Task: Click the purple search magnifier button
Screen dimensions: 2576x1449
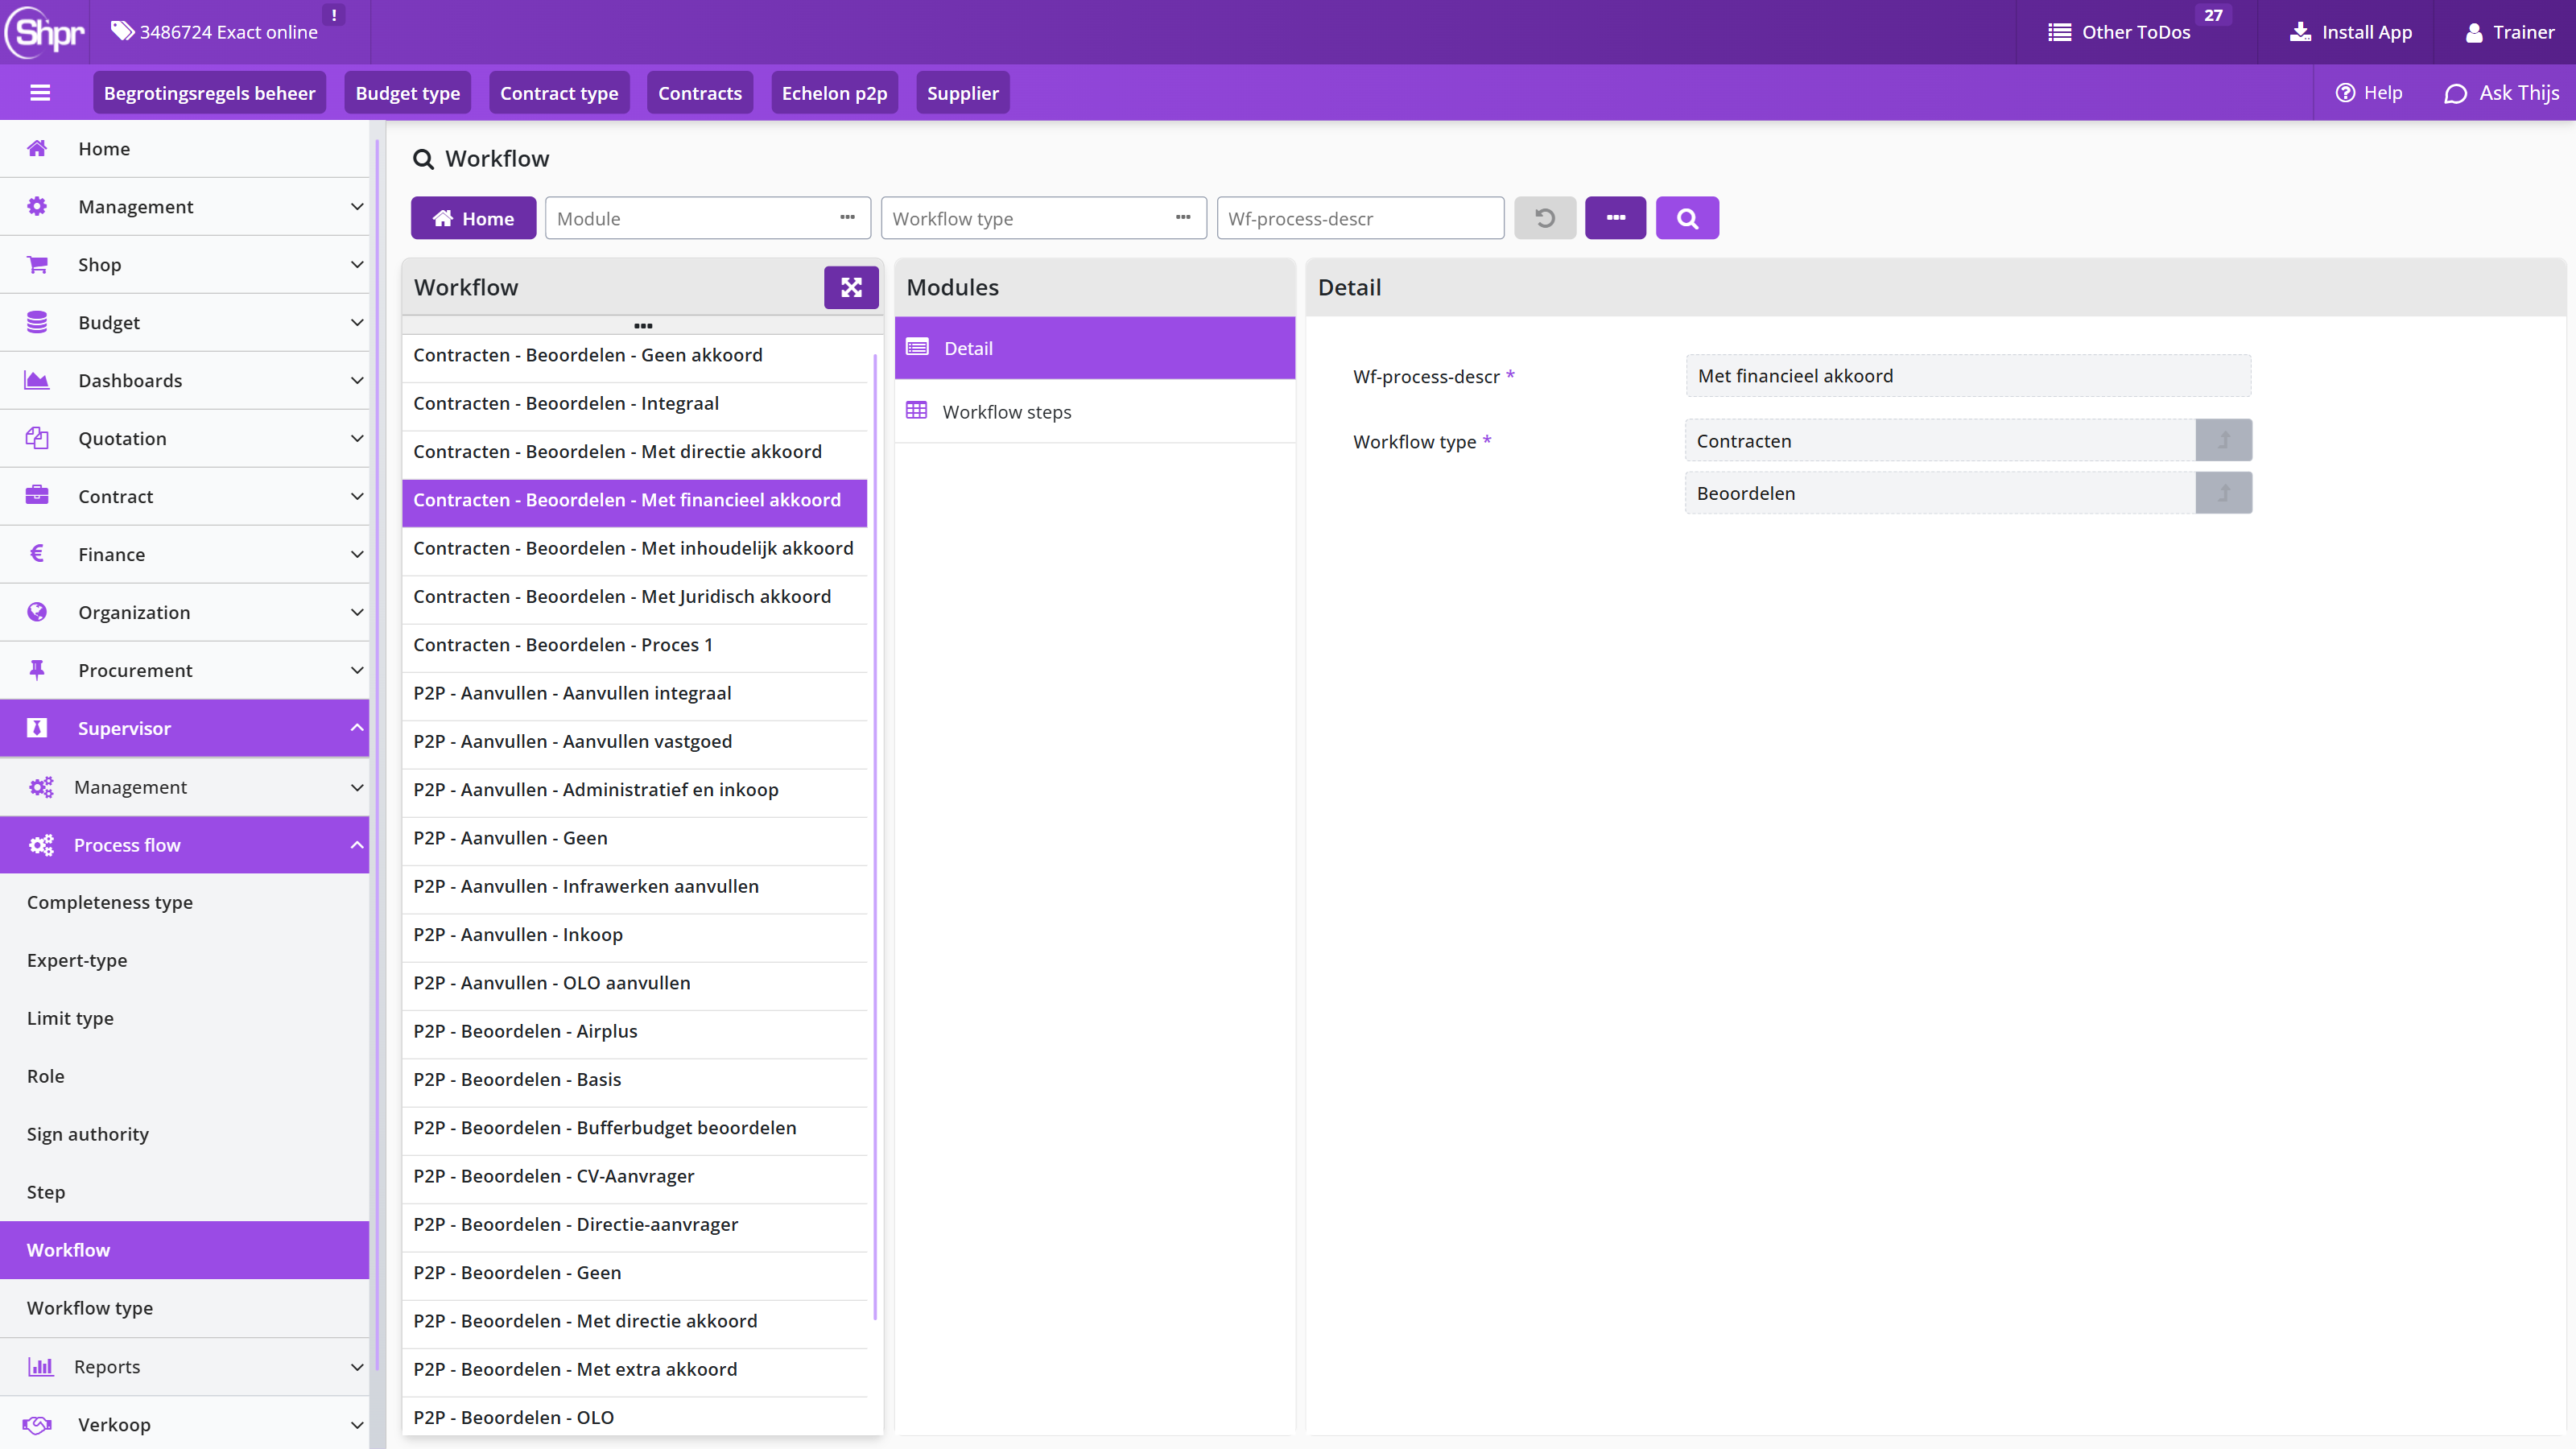Action: point(1687,218)
